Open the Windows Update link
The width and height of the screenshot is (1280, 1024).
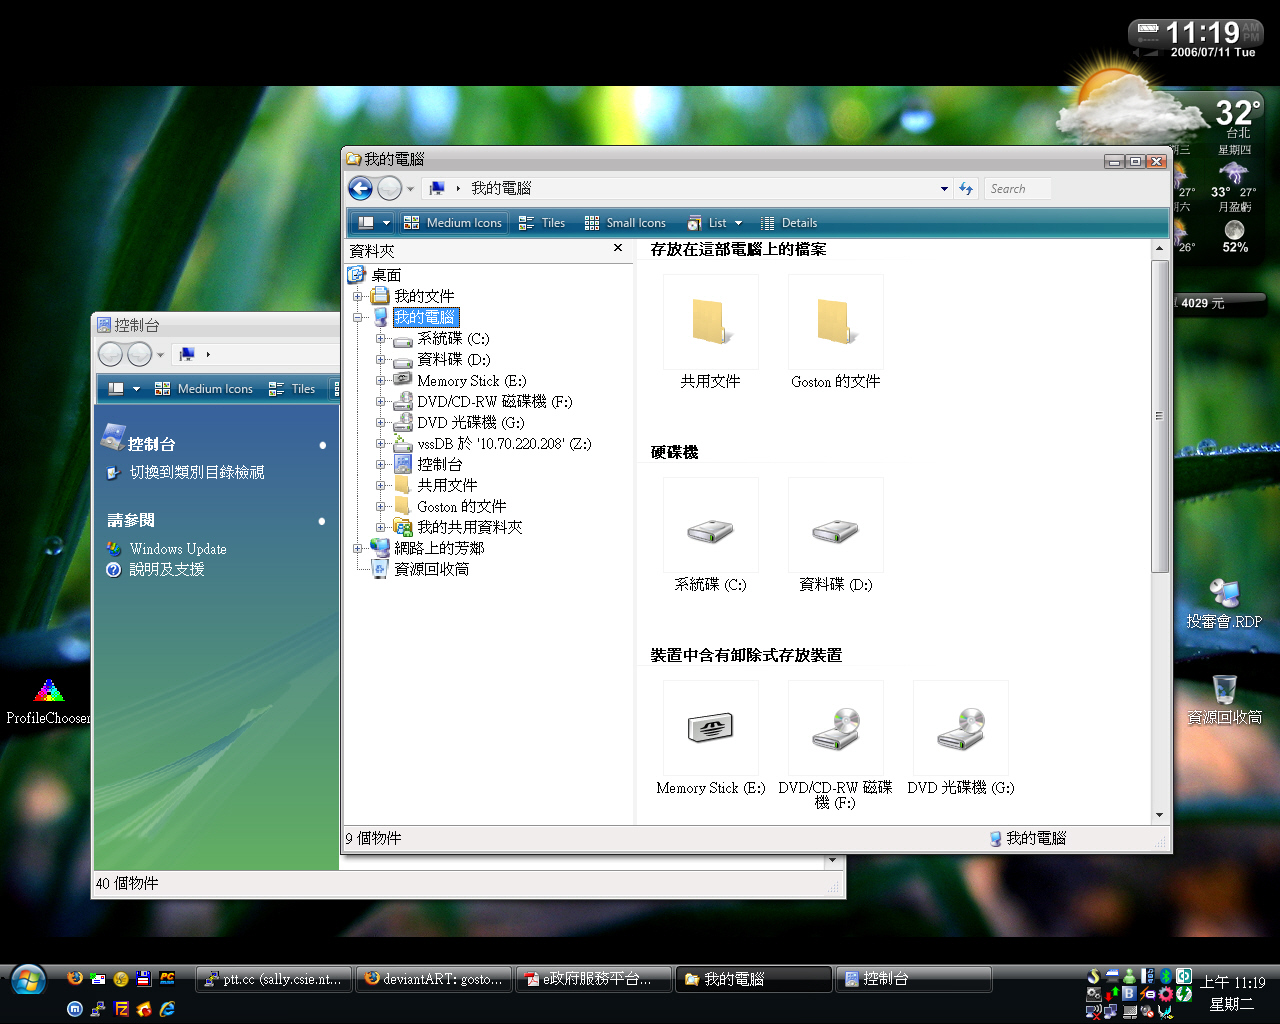pyautogui.click(x=178, y=549)
